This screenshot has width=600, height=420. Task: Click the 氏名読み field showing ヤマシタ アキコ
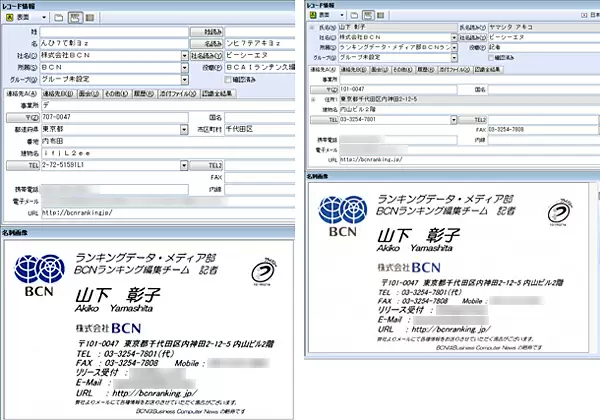[x=544, y=28]
